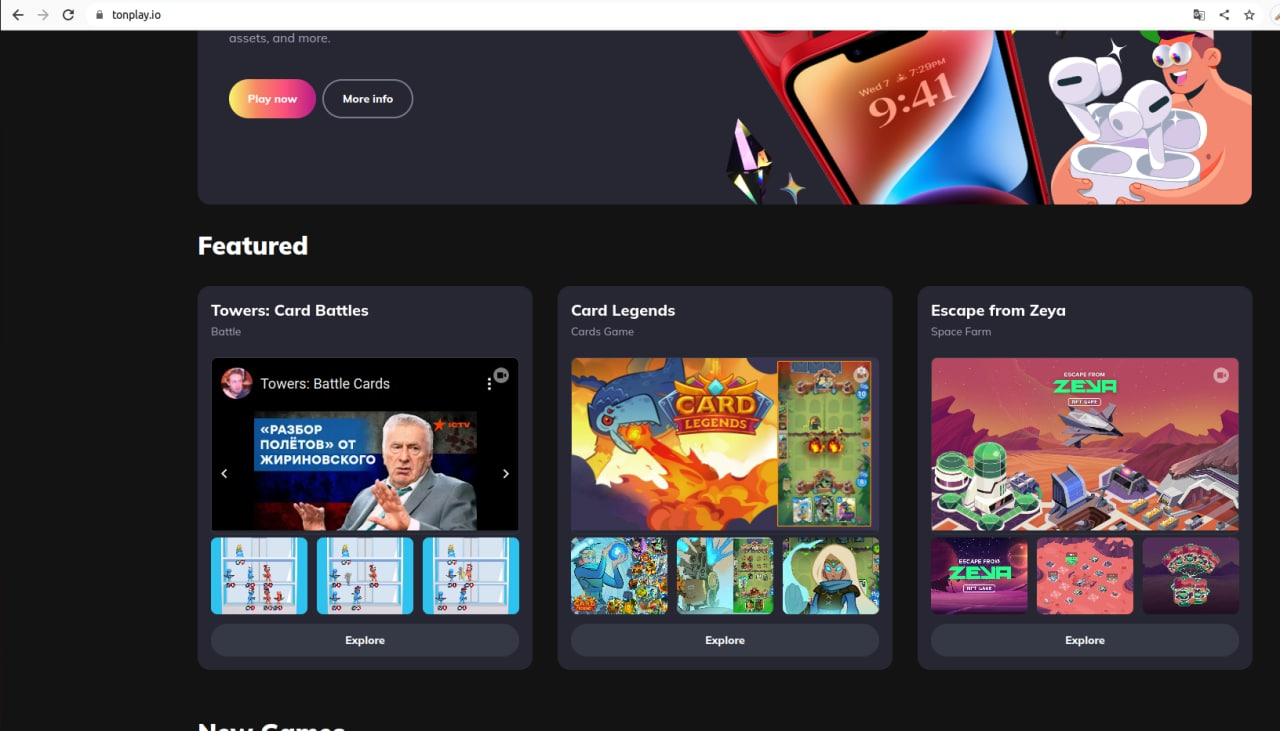The image size is (1280, 731).
Task: Open the Escape from Zeya title link
Action: point(998,311)
